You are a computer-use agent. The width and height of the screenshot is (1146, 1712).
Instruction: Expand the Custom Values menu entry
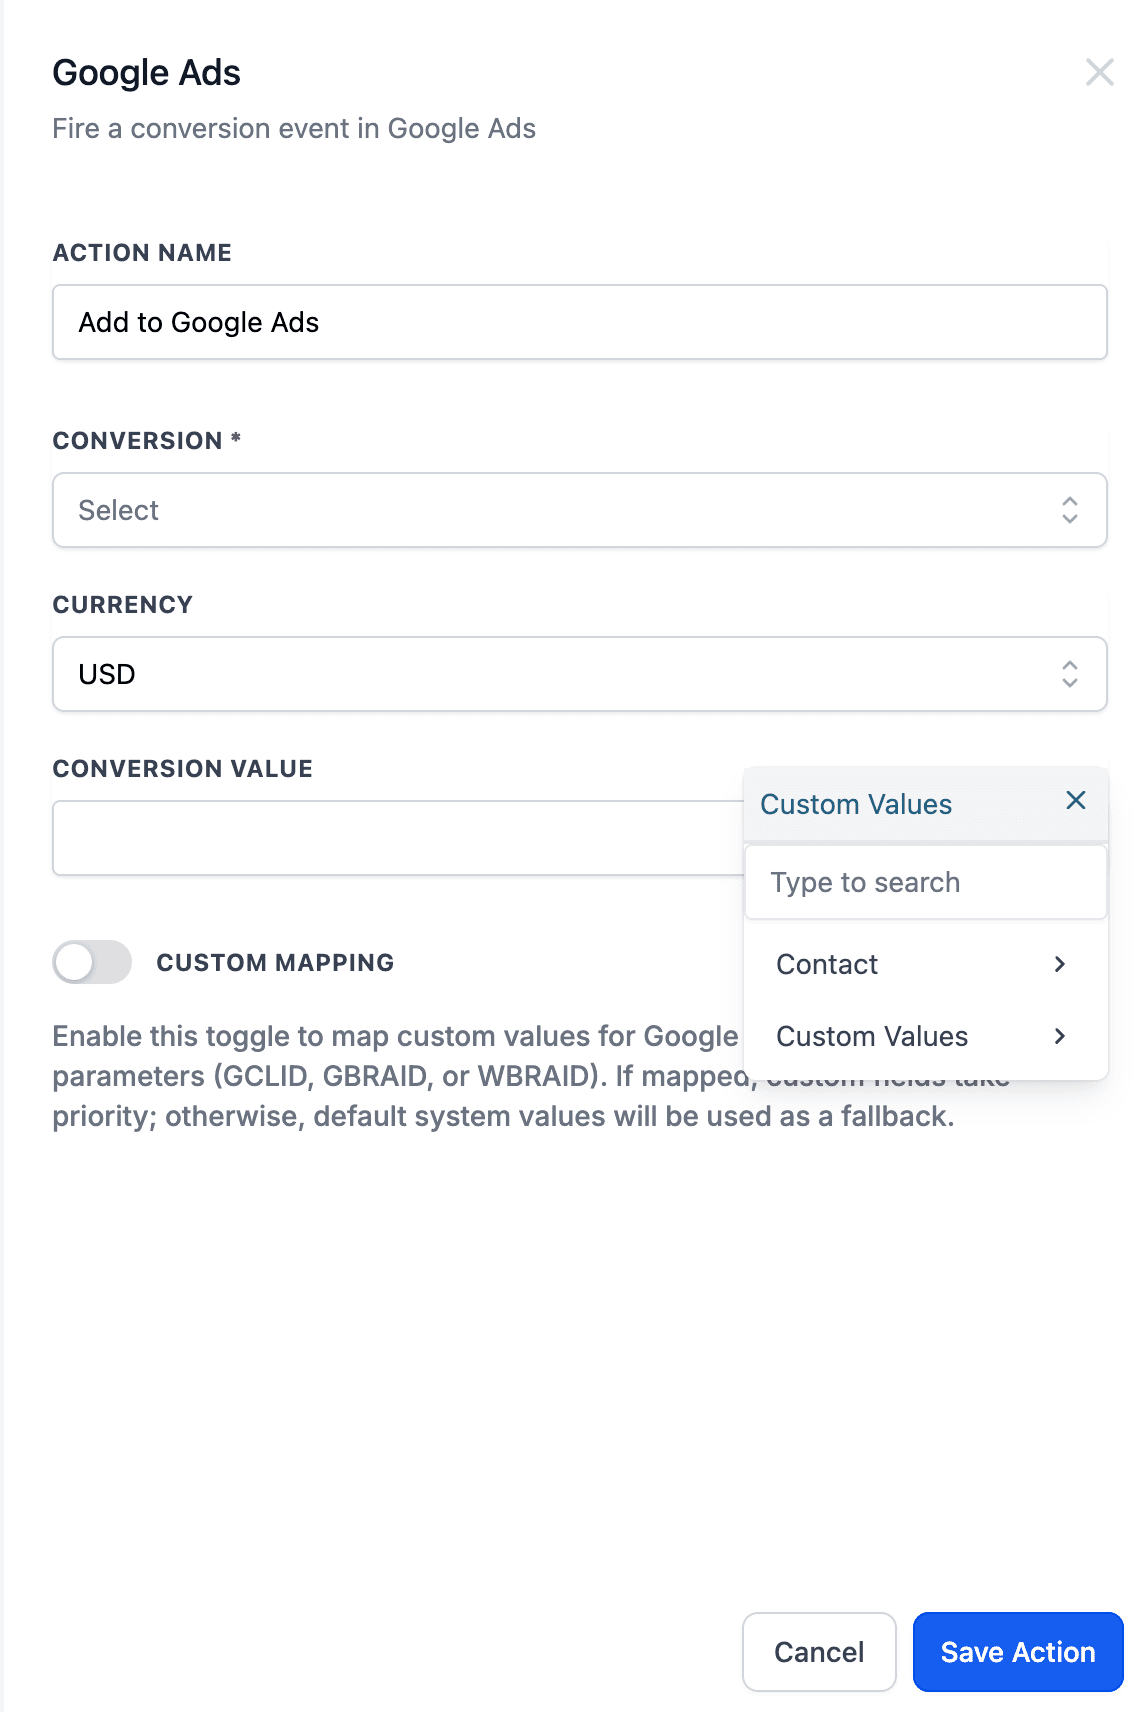(926, 1036)
